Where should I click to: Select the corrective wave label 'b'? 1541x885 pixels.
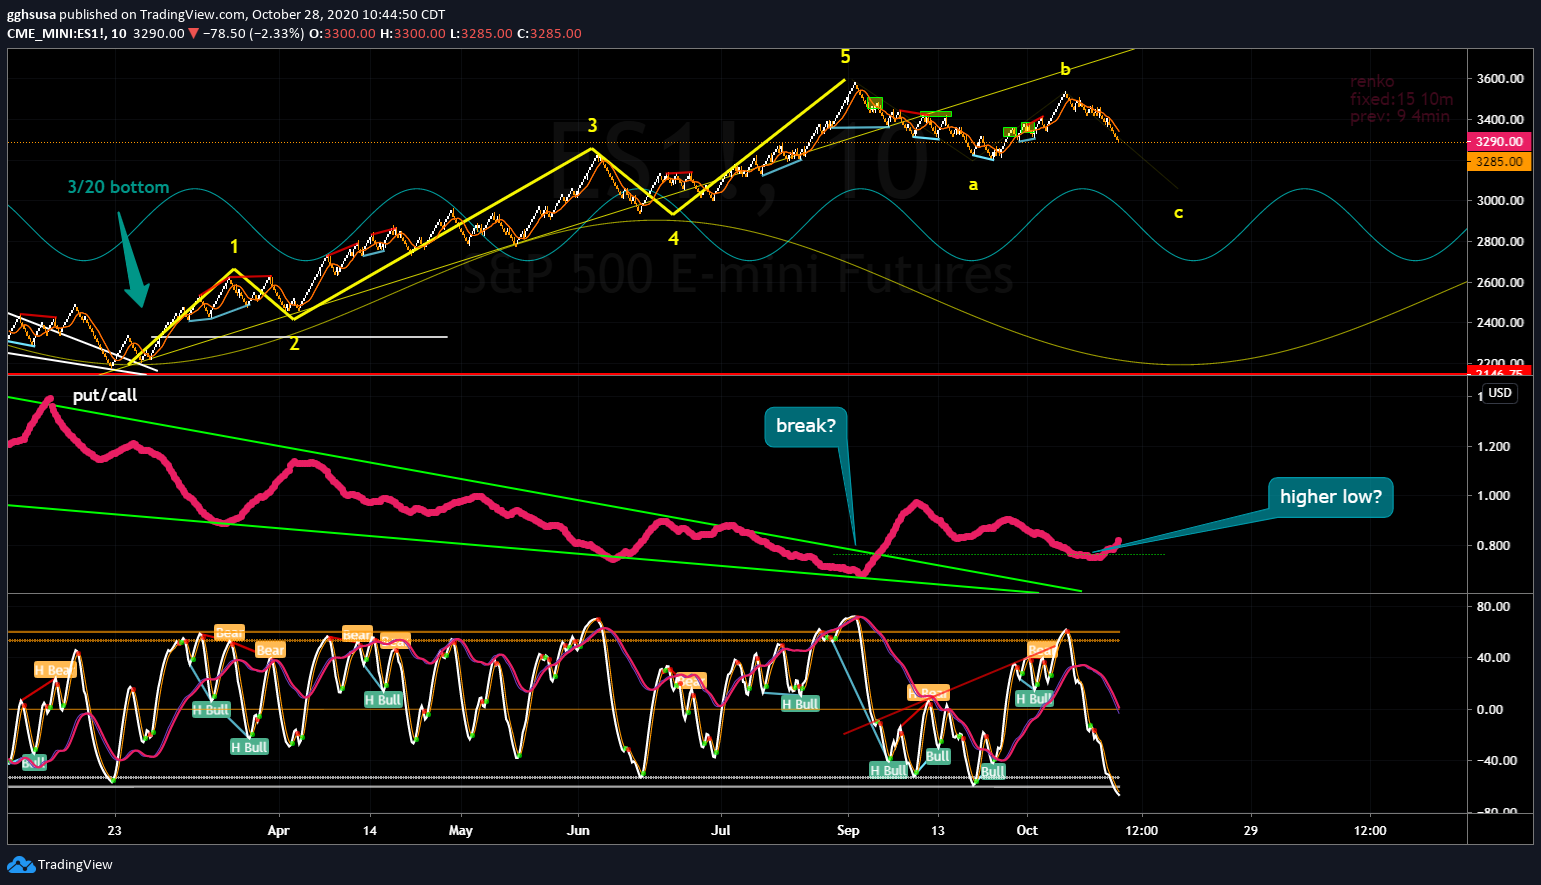point(1065,69)
